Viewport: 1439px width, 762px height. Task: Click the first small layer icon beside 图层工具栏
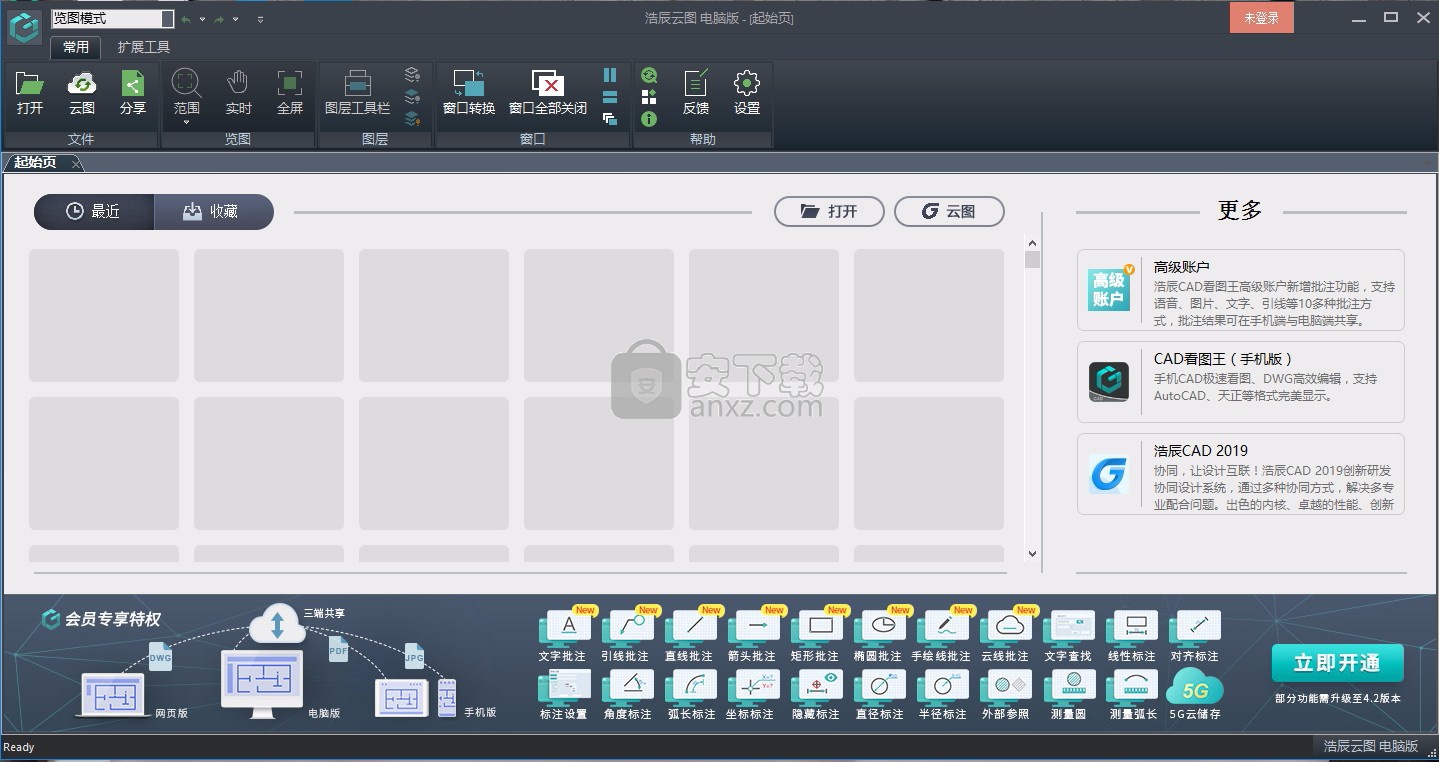pyautogui.click(x=412, y=75)
